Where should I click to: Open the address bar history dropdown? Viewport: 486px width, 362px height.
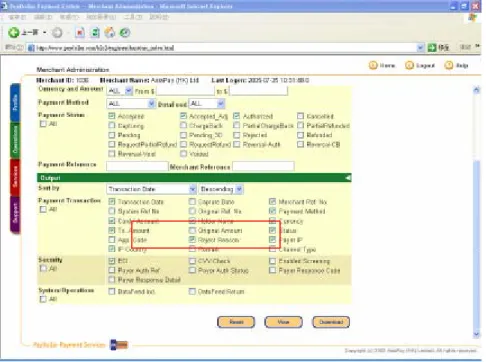point(420,48)
